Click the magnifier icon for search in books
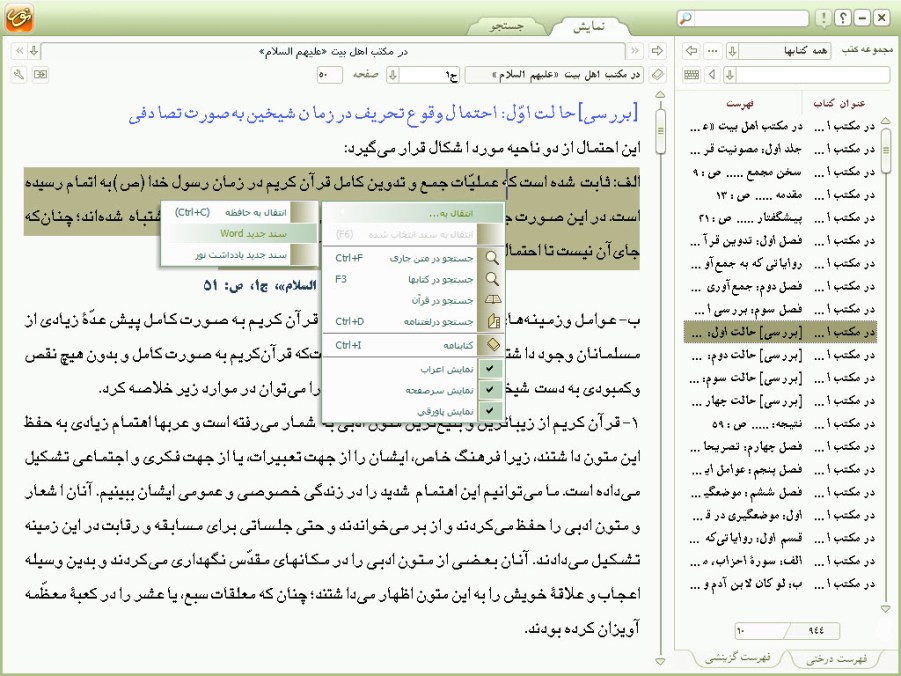The image size is (901, 676). click(492, 279)
